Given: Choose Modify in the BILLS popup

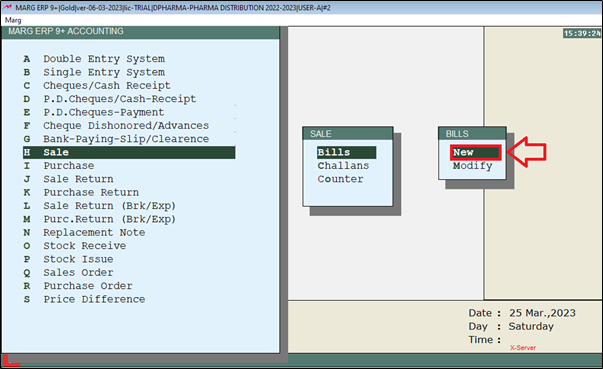Looking at the screenshot, I should pos(473,166).
